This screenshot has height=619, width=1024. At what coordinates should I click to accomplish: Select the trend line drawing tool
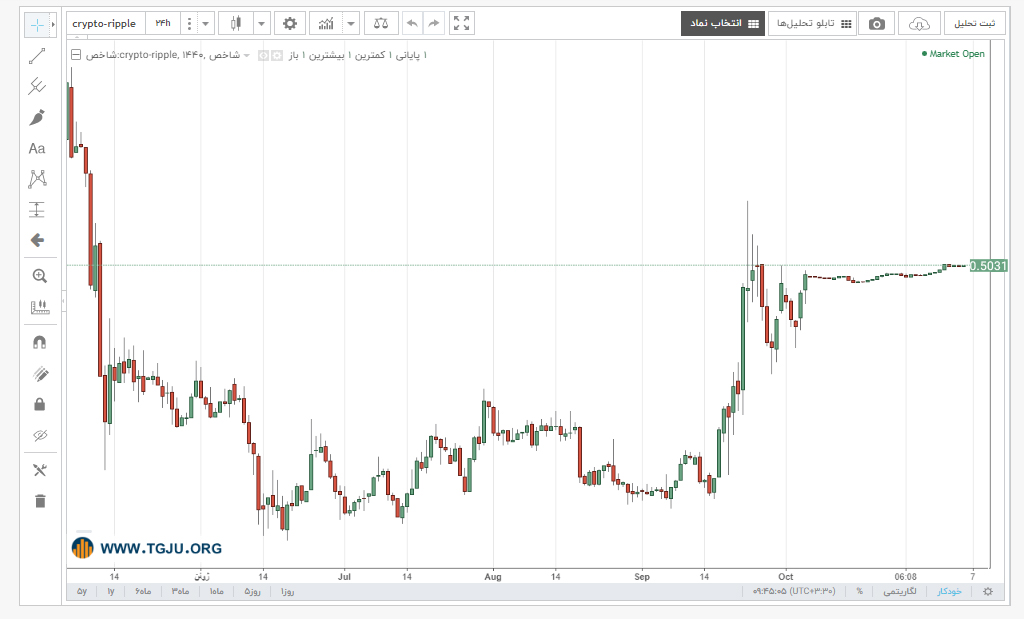[37, 56]
